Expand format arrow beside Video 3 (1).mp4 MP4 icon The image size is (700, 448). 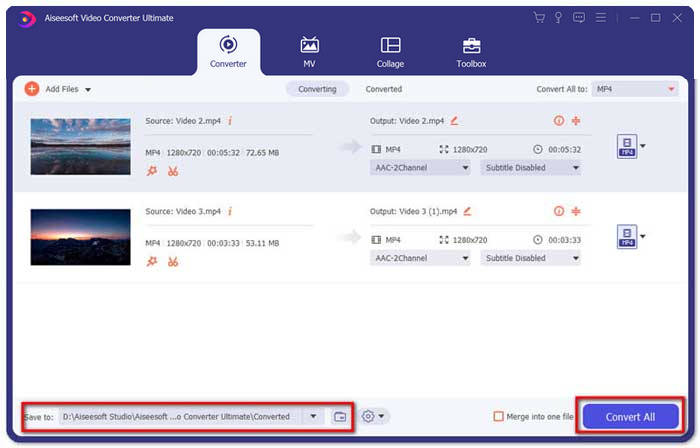(x=643, y=236)
